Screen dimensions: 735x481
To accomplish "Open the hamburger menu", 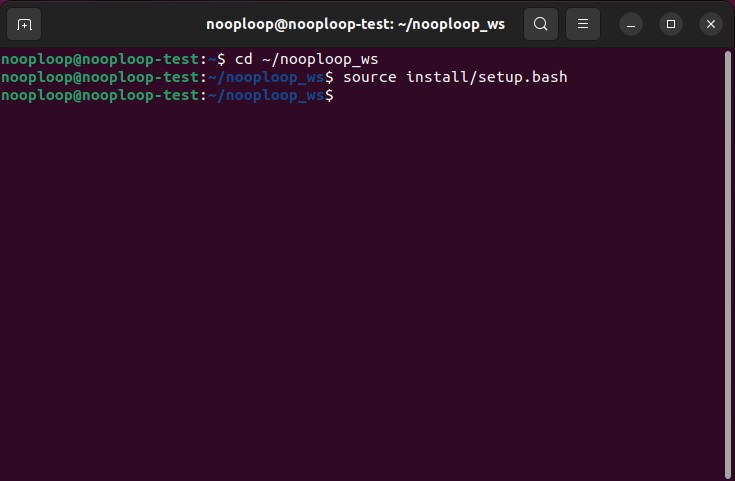I will 583,24.
